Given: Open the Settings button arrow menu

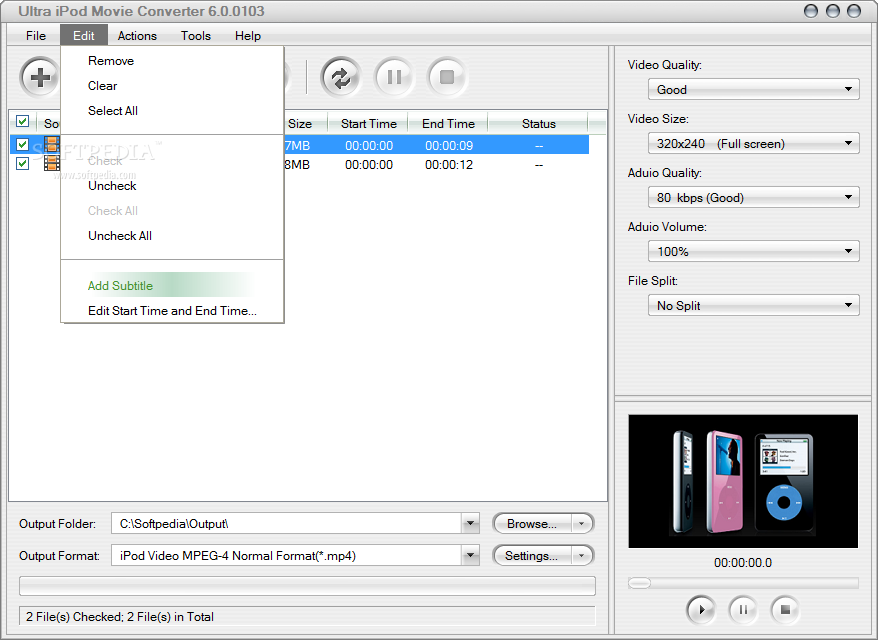Looking at the screenshot, I should tap(582, 555).
